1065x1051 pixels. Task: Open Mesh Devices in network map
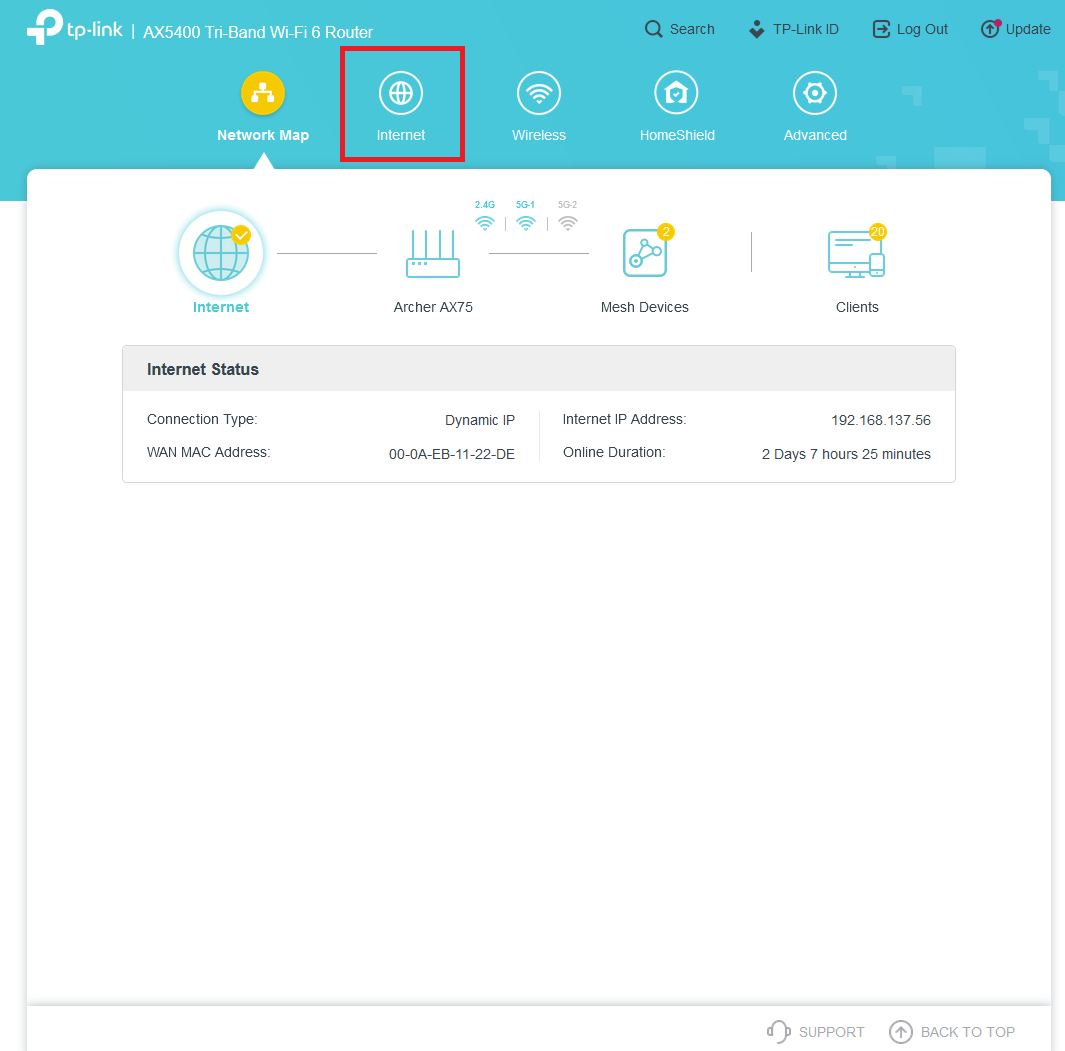click(x=644, y=255)
